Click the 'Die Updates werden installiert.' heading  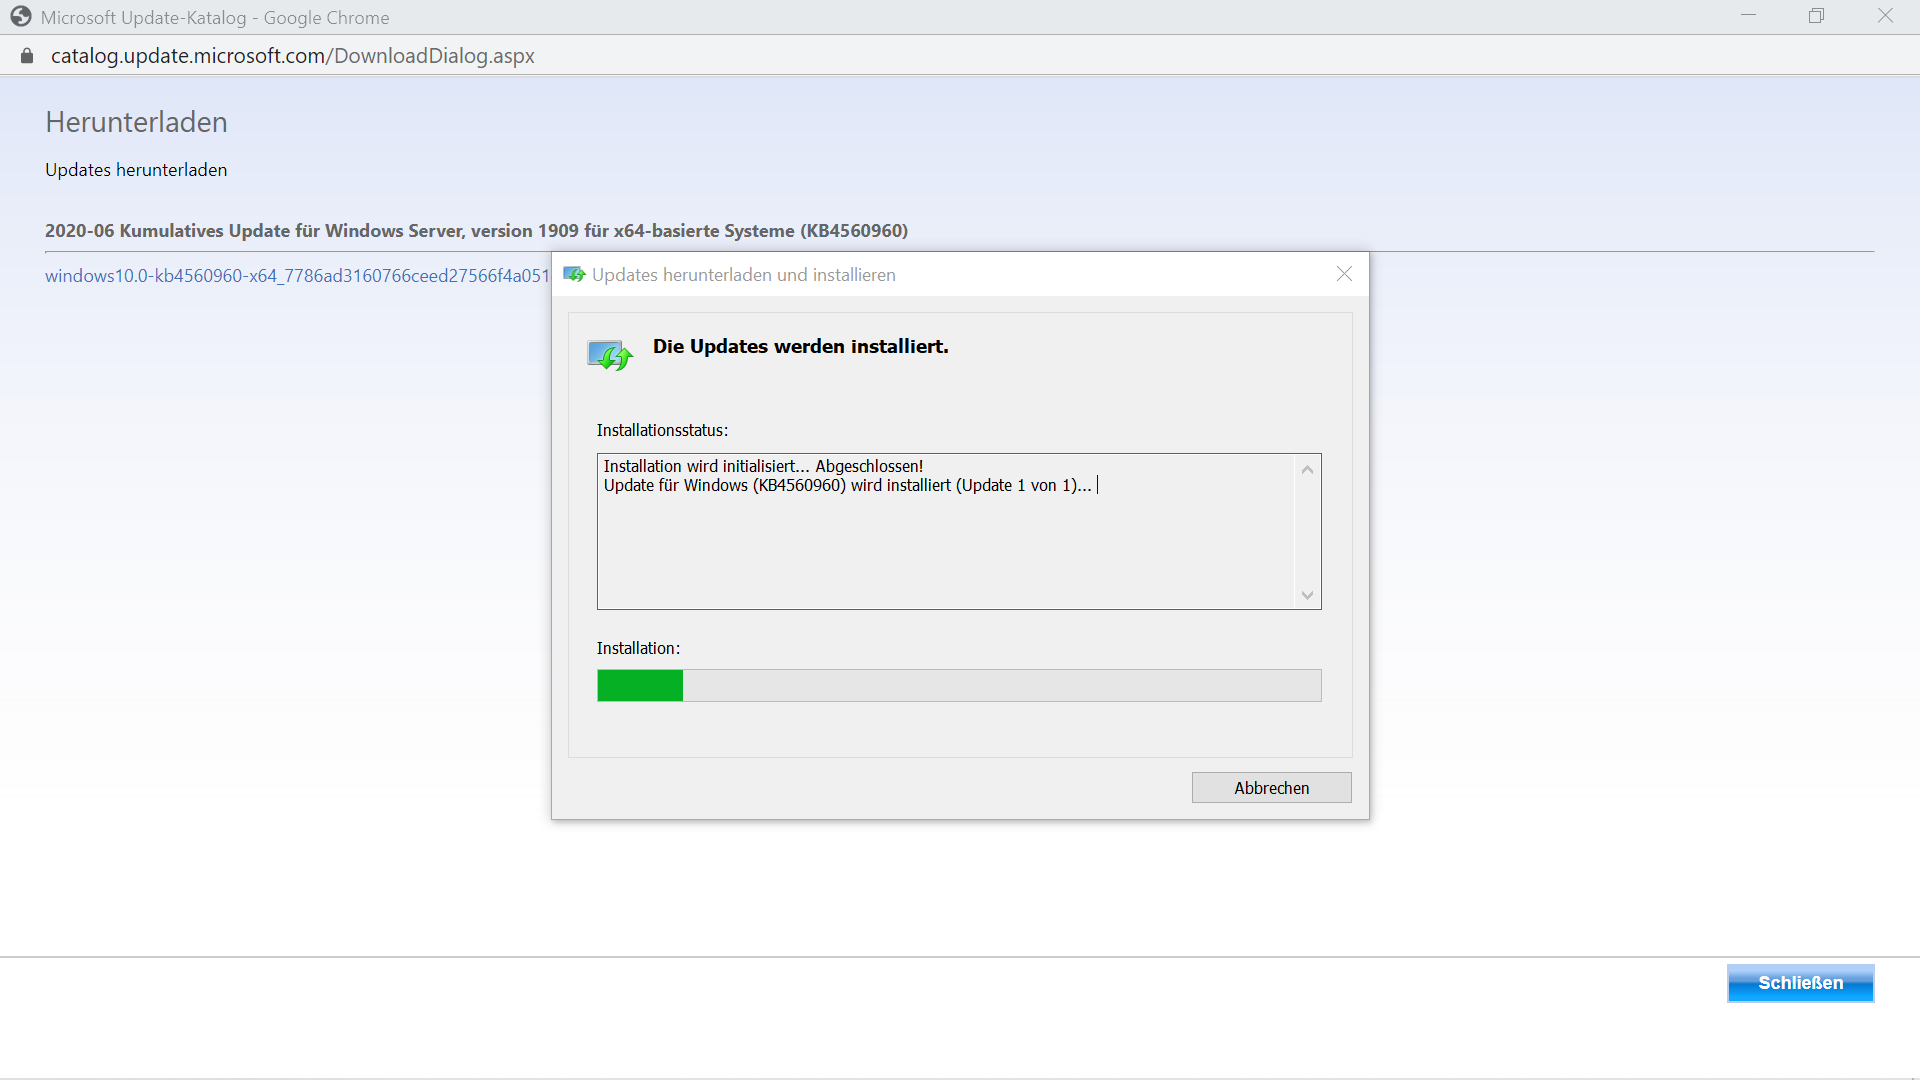pos(800,346)
